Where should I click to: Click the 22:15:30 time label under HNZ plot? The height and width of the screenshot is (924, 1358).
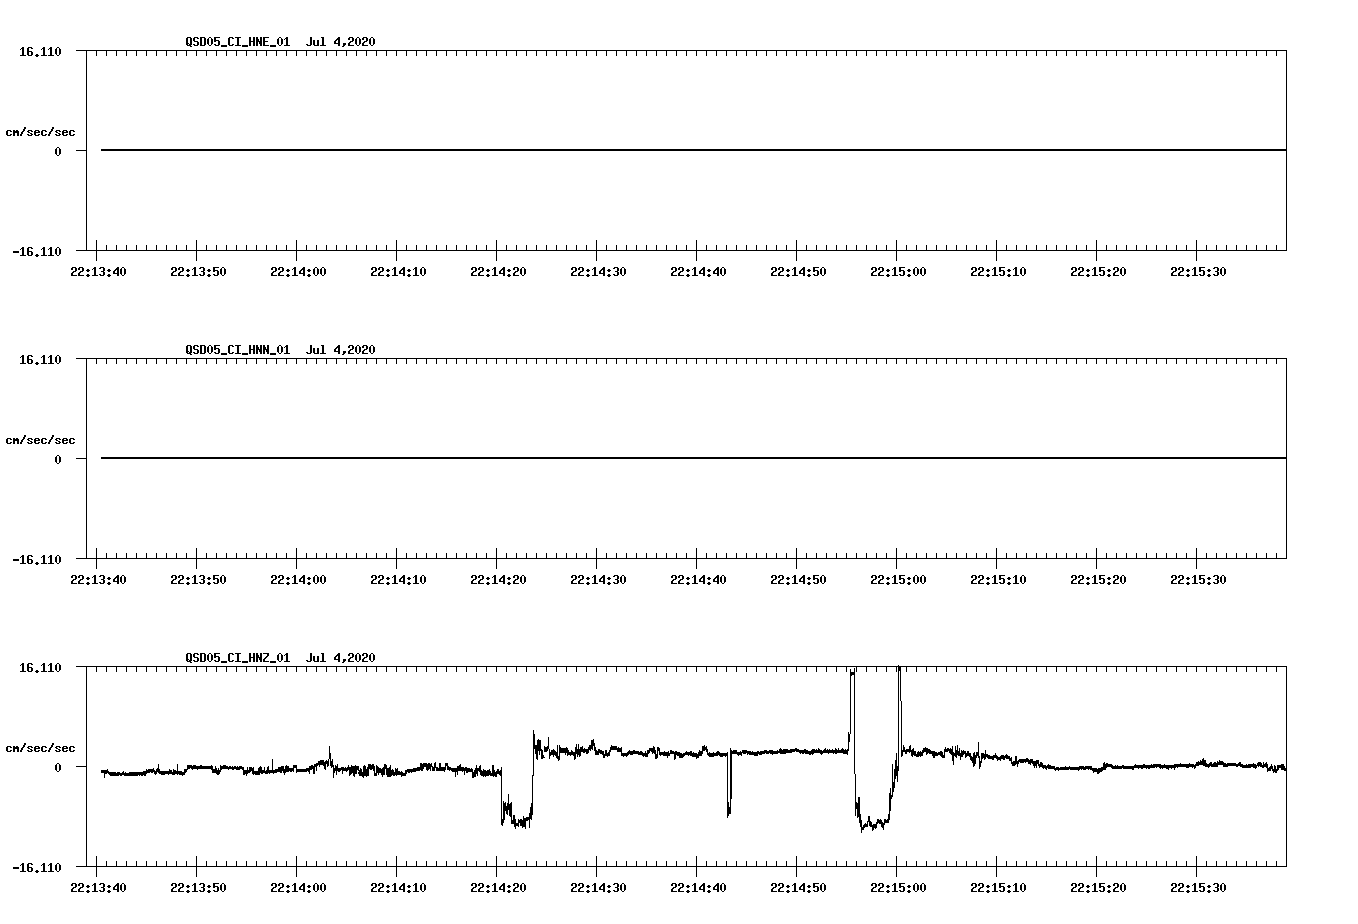[x=1198, y=887]
